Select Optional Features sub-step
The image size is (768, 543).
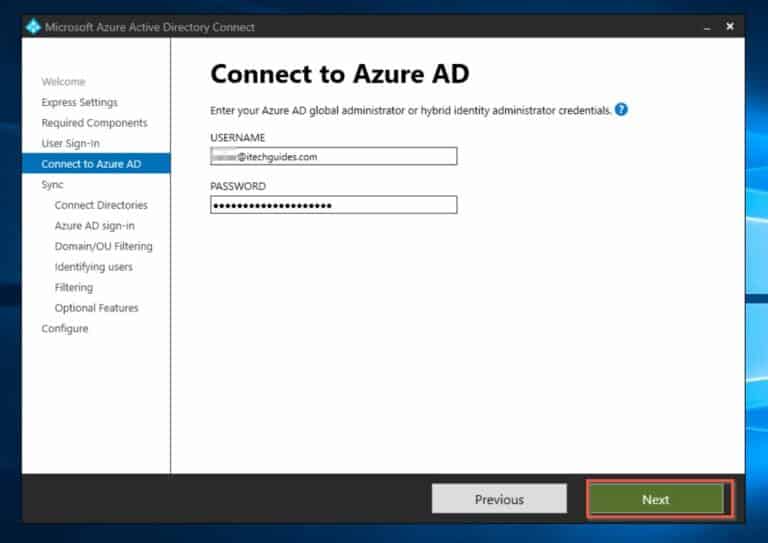[96, 308]
